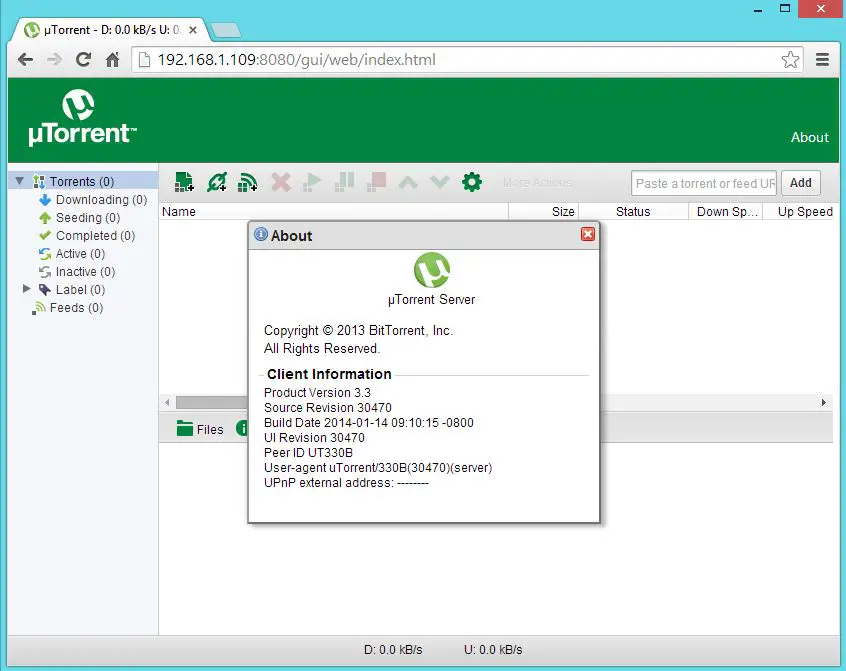Screen dimensions: 846x671
Task: Click the Add Torrent from URL icon
Action: (x=216, y=182)
